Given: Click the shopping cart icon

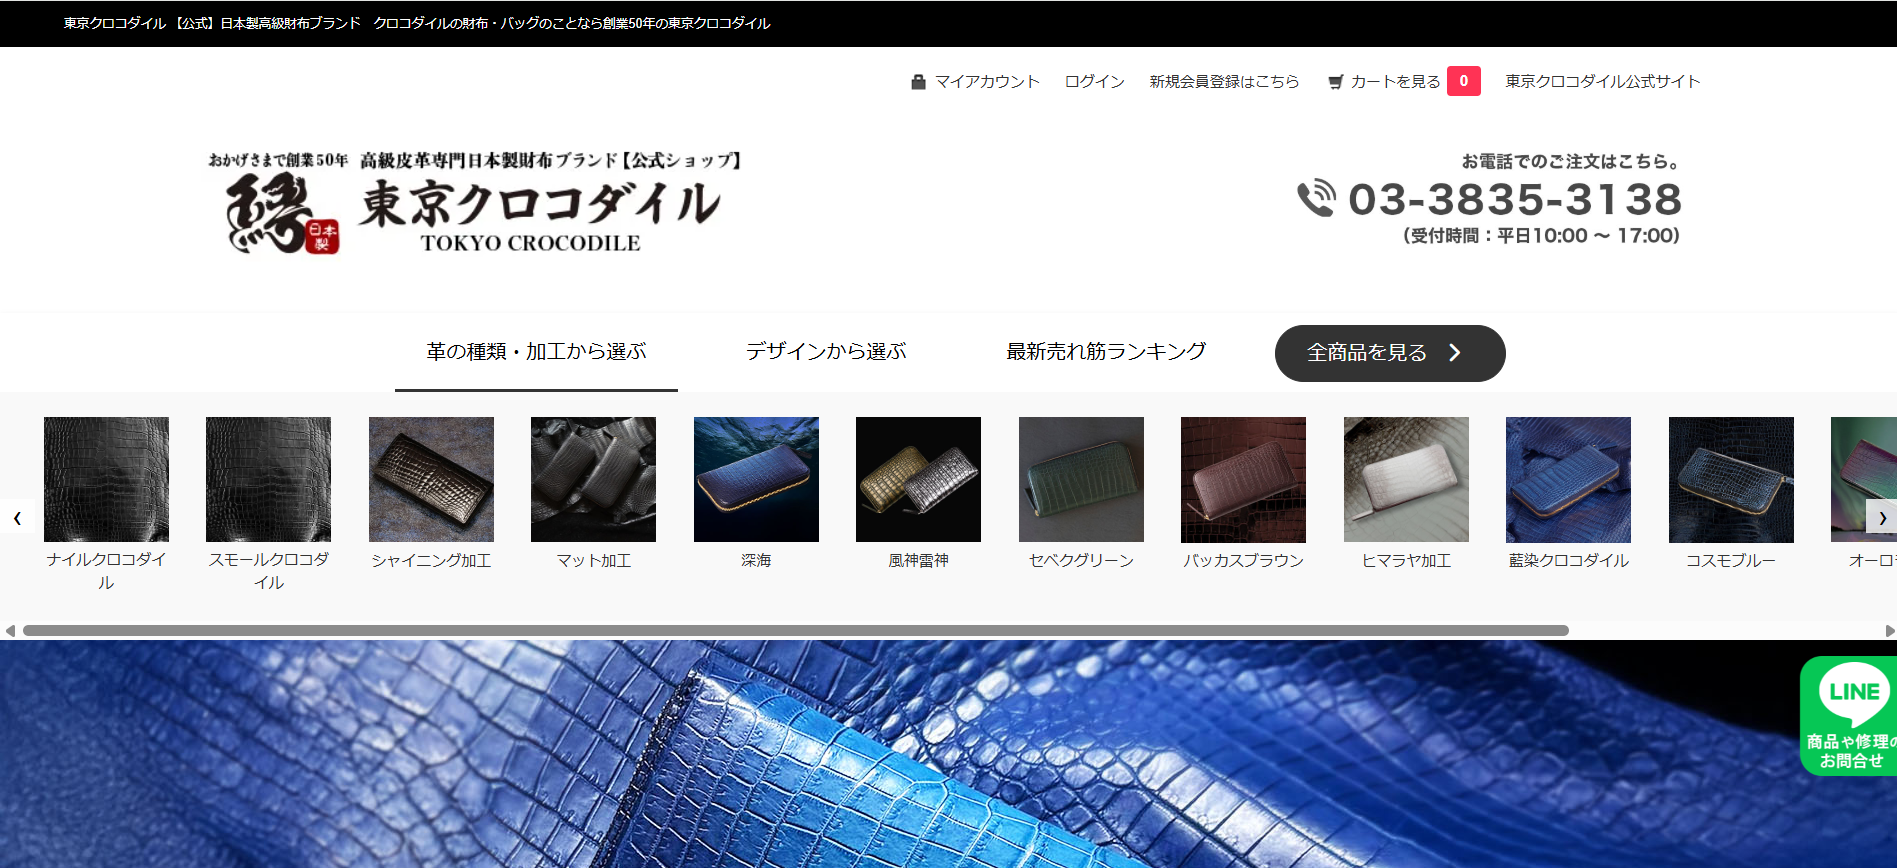Looking at the screenshot, I should click(x=1335, y=82).
